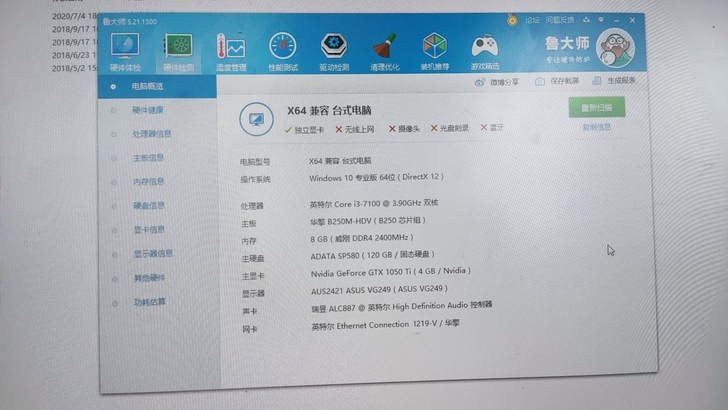This screenshot has height=410, width=728.
Task: Click the Ethernet Connection I219-V value
Action: (385, 325)
